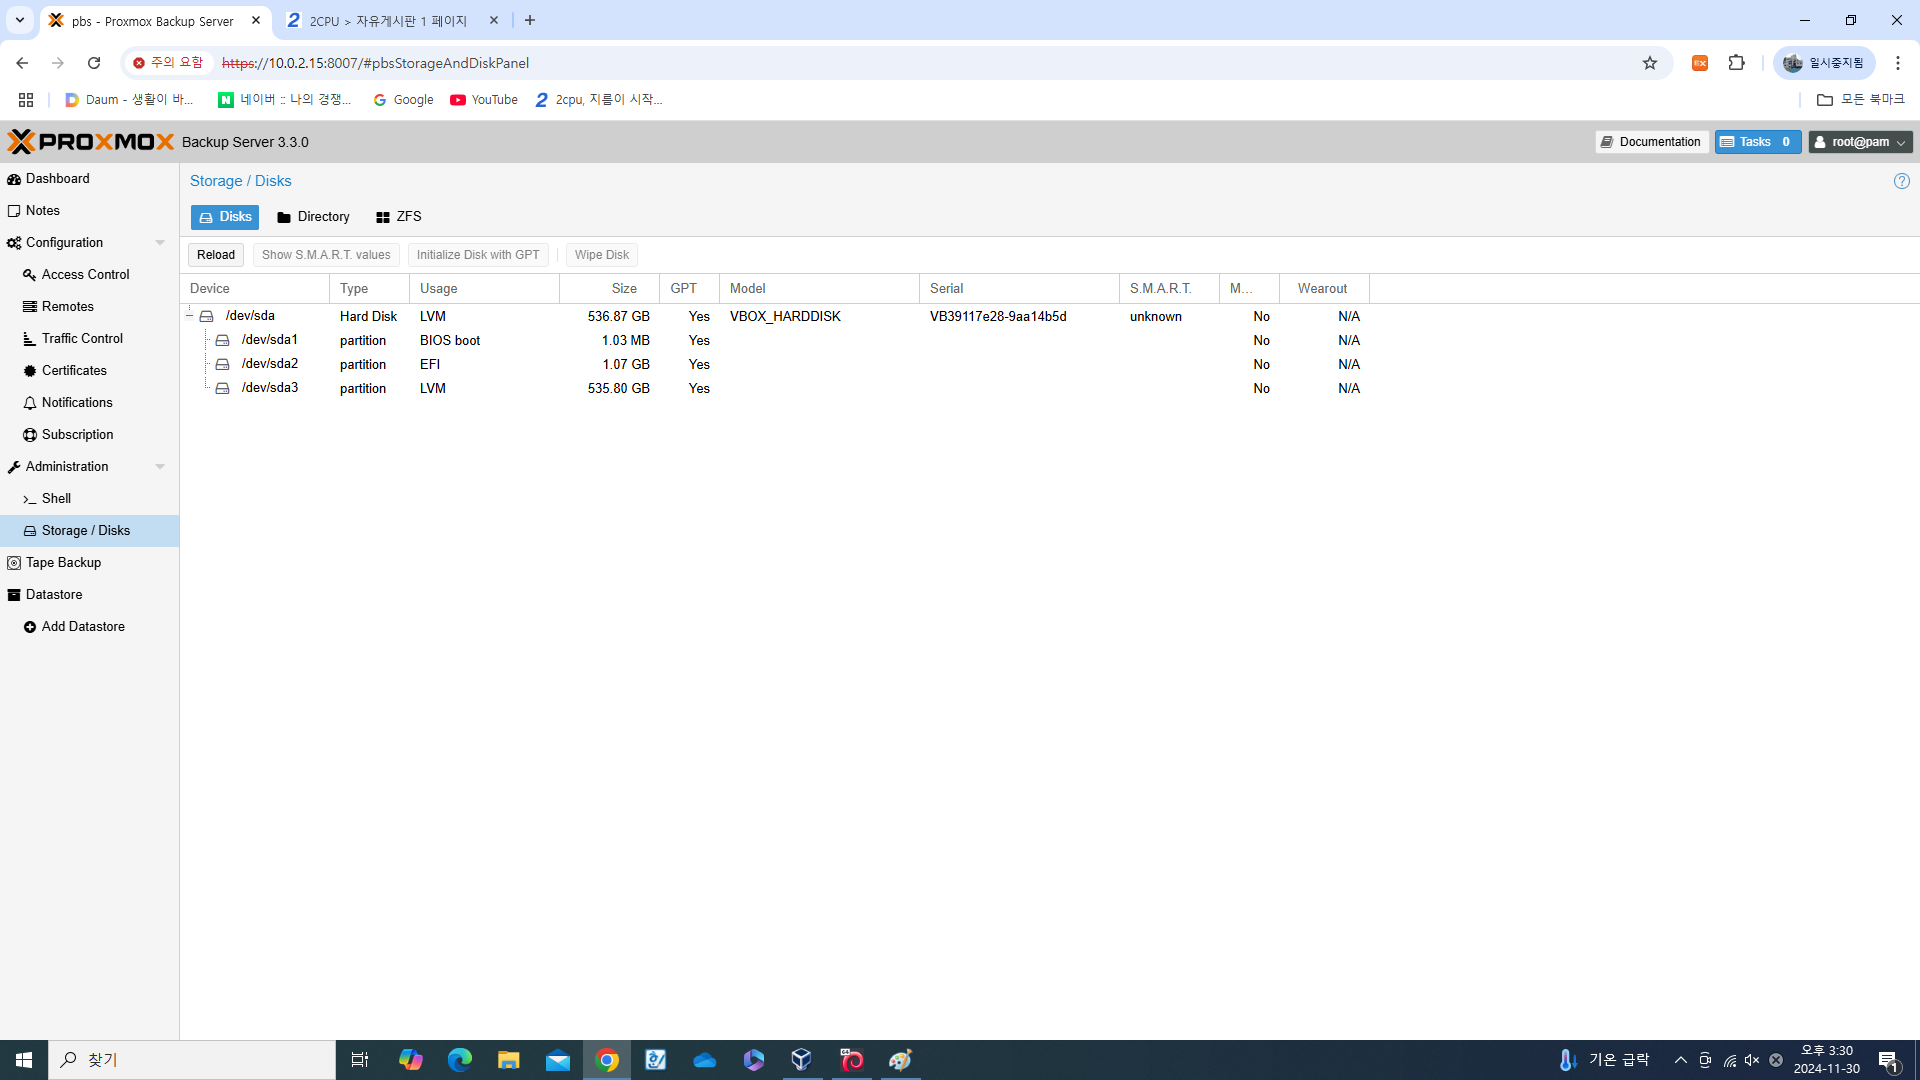The height and width of the screenshot is (1080, 1920).
Task: Select Storage / Disks in sidebar
Action: pos(89,530)
